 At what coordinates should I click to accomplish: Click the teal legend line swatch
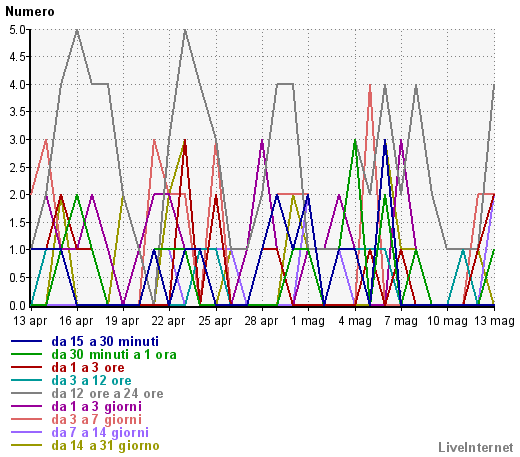pos(27,380)
